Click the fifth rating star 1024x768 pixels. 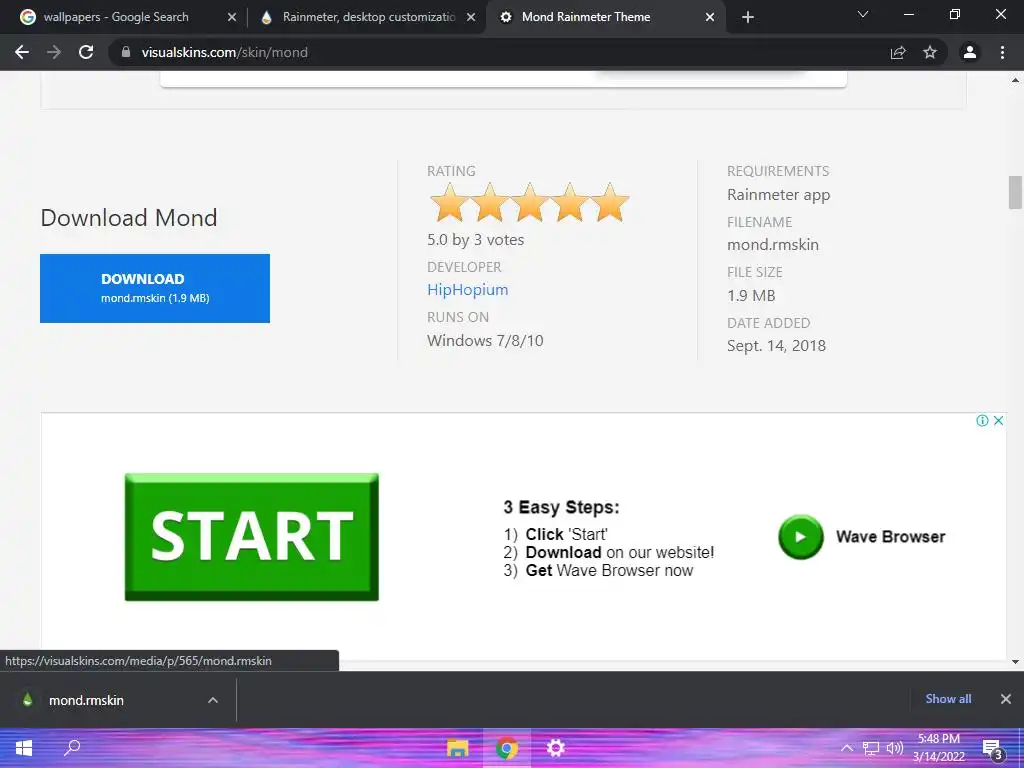tap(610, 202)
